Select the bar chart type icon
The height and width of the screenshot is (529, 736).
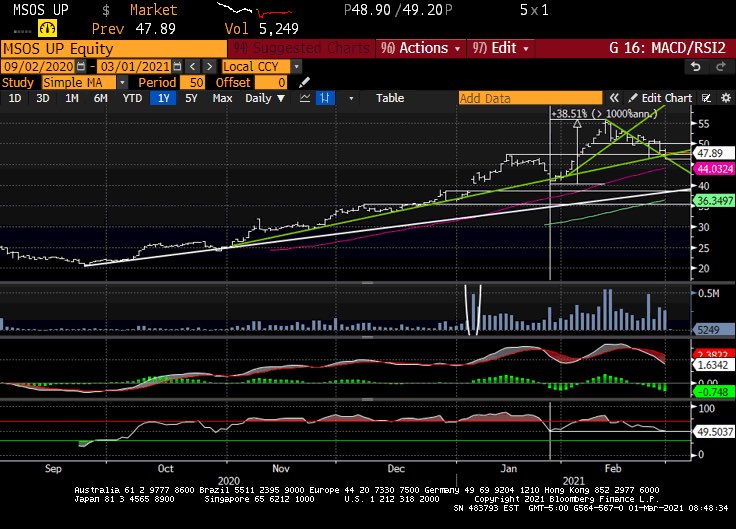(x=325, y=98)
